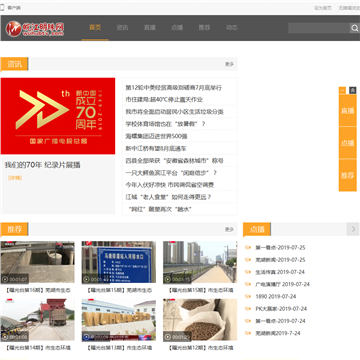360x360 pixels.
Task: Open news about 居民小区生活垃圾分类
Action: (175, 112)
